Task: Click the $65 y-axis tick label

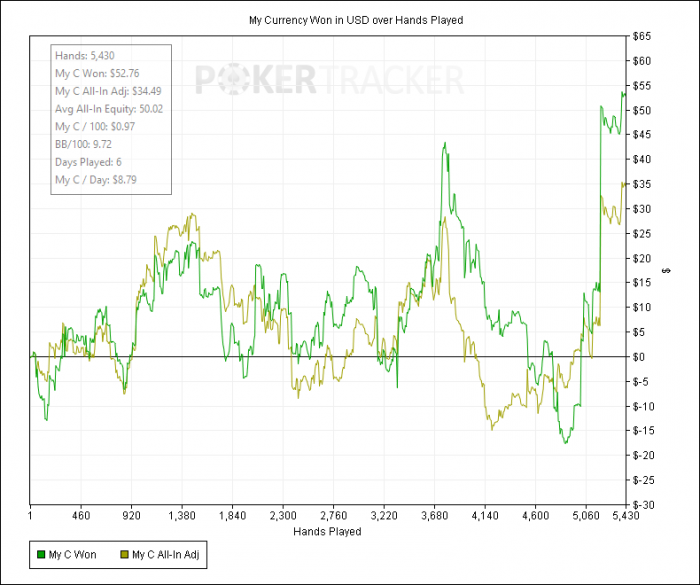Action: pyautogui.click(x=640, y=36)
